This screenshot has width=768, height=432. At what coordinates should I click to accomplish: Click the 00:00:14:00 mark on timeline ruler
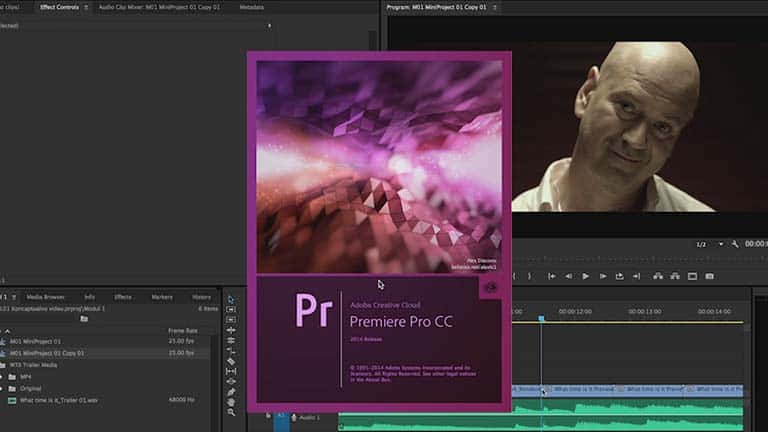(714, 312)
